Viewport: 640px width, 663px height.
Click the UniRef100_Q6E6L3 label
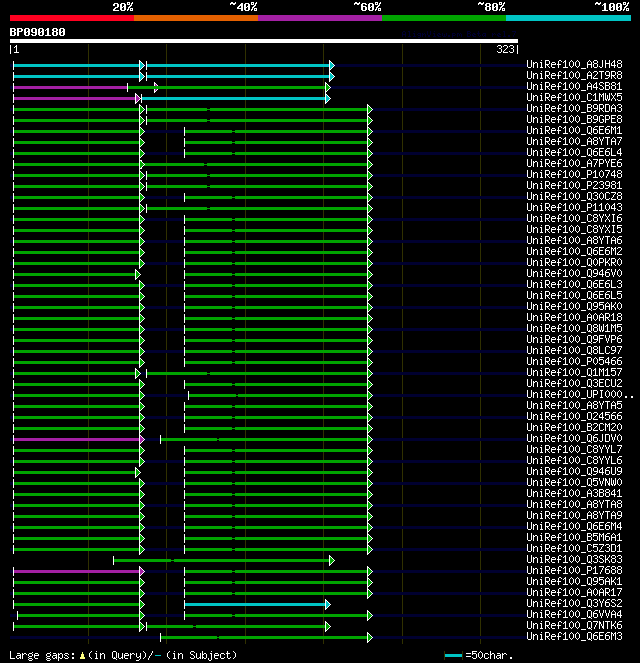click(x=574, y=284)
